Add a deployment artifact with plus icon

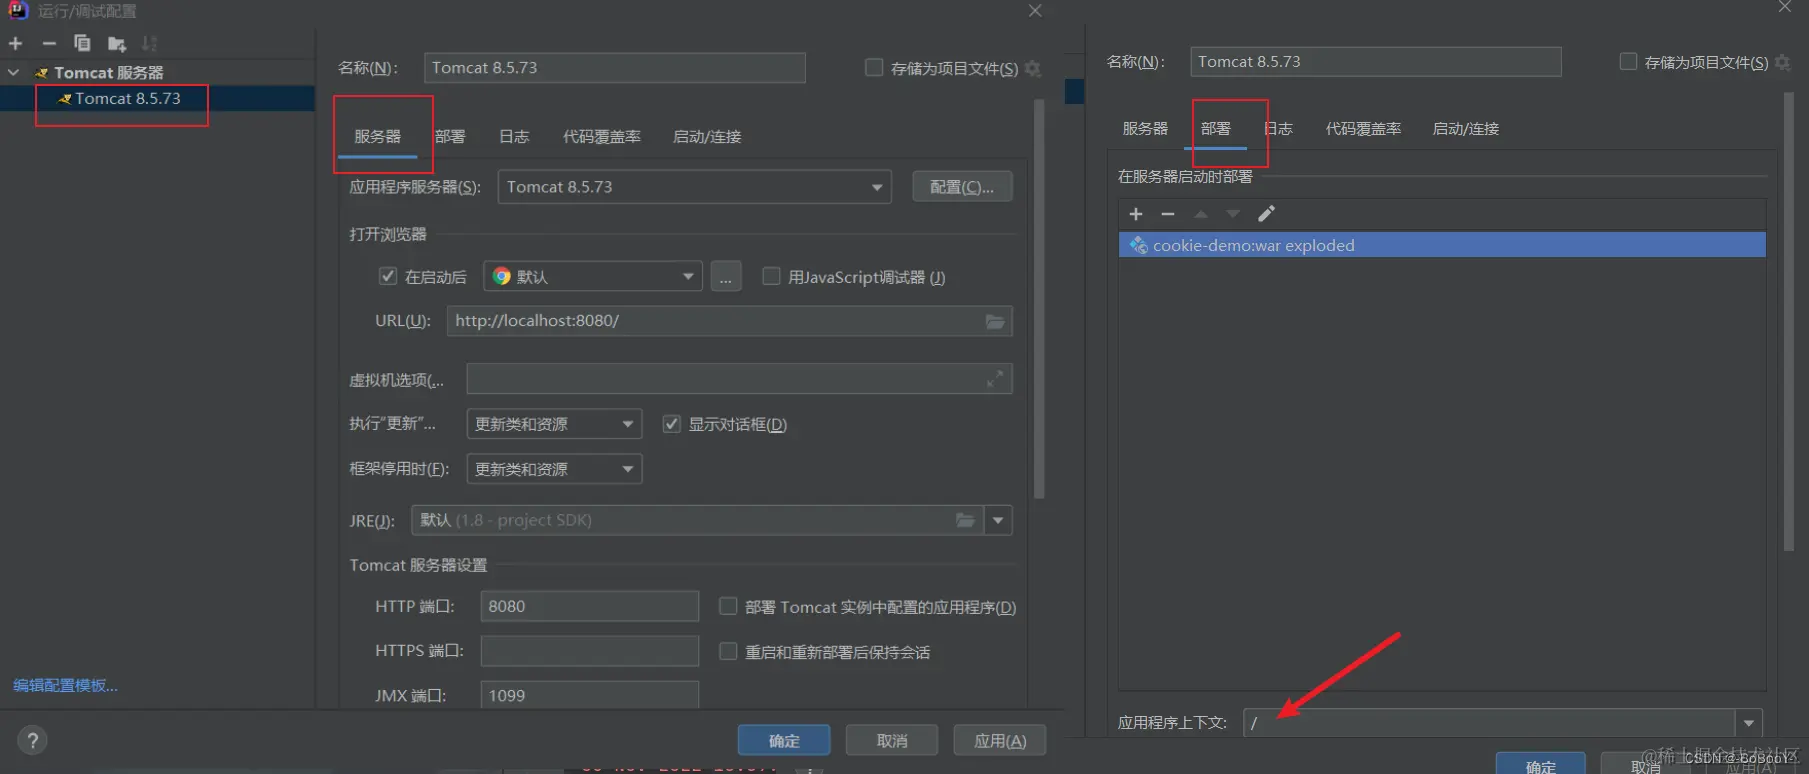click(x=1135, y=213)
